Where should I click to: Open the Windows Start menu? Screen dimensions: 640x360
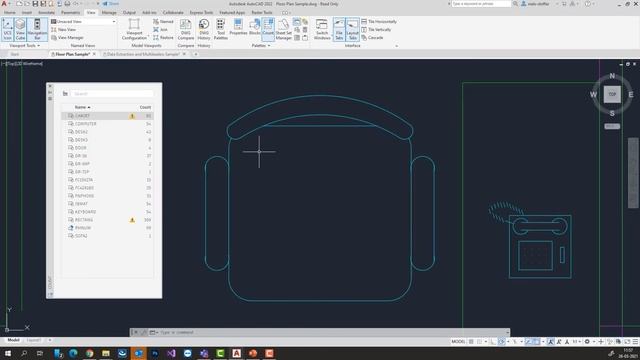pyautogui.click(x=8, y=353)
